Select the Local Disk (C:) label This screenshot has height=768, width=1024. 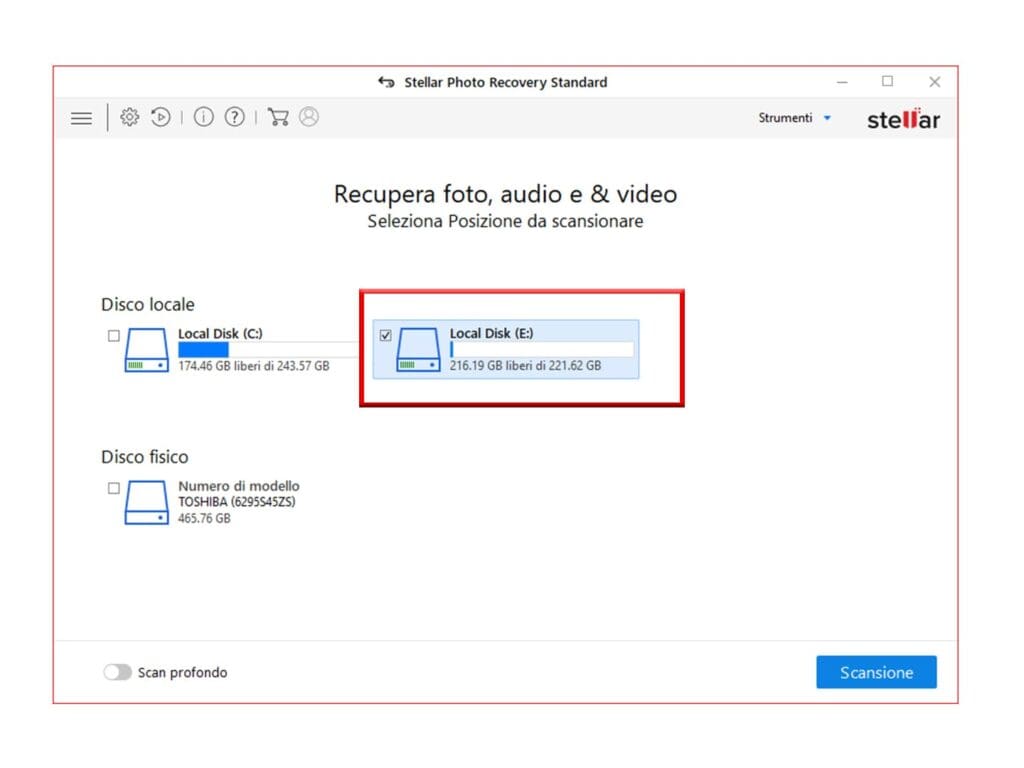[220, 334]
